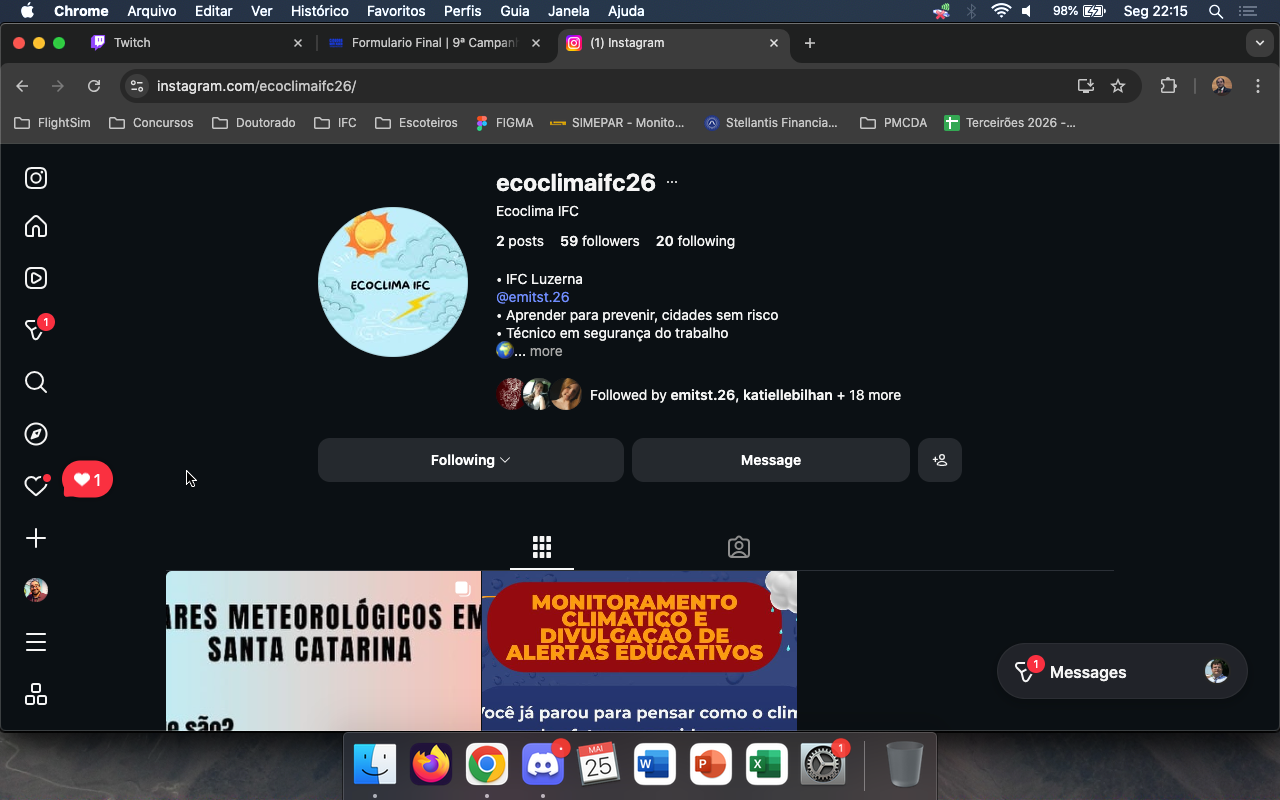Image resolution: width=1280 pixels, height=800 pixels.
Task: Open the FIGMA bookmark
Action: (503, 123)
